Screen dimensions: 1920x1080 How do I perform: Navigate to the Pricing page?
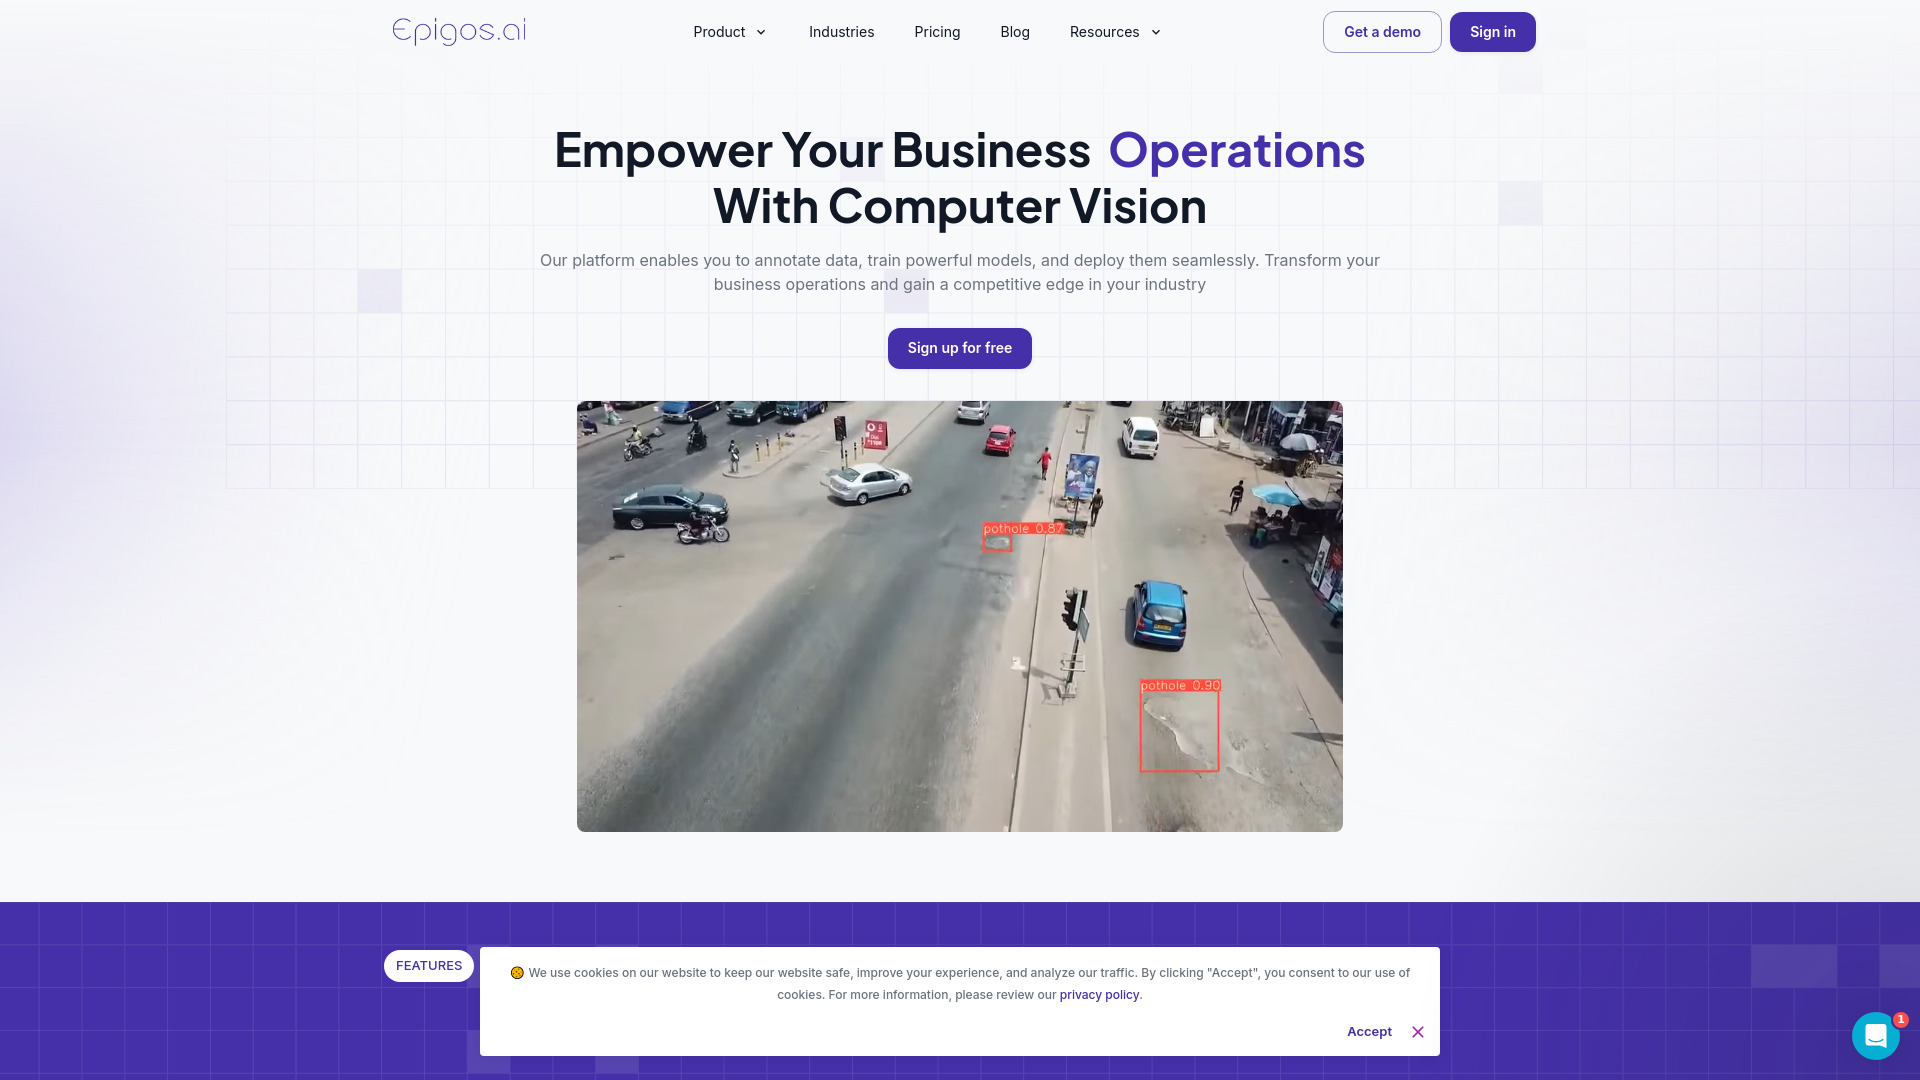pos(936,32)
